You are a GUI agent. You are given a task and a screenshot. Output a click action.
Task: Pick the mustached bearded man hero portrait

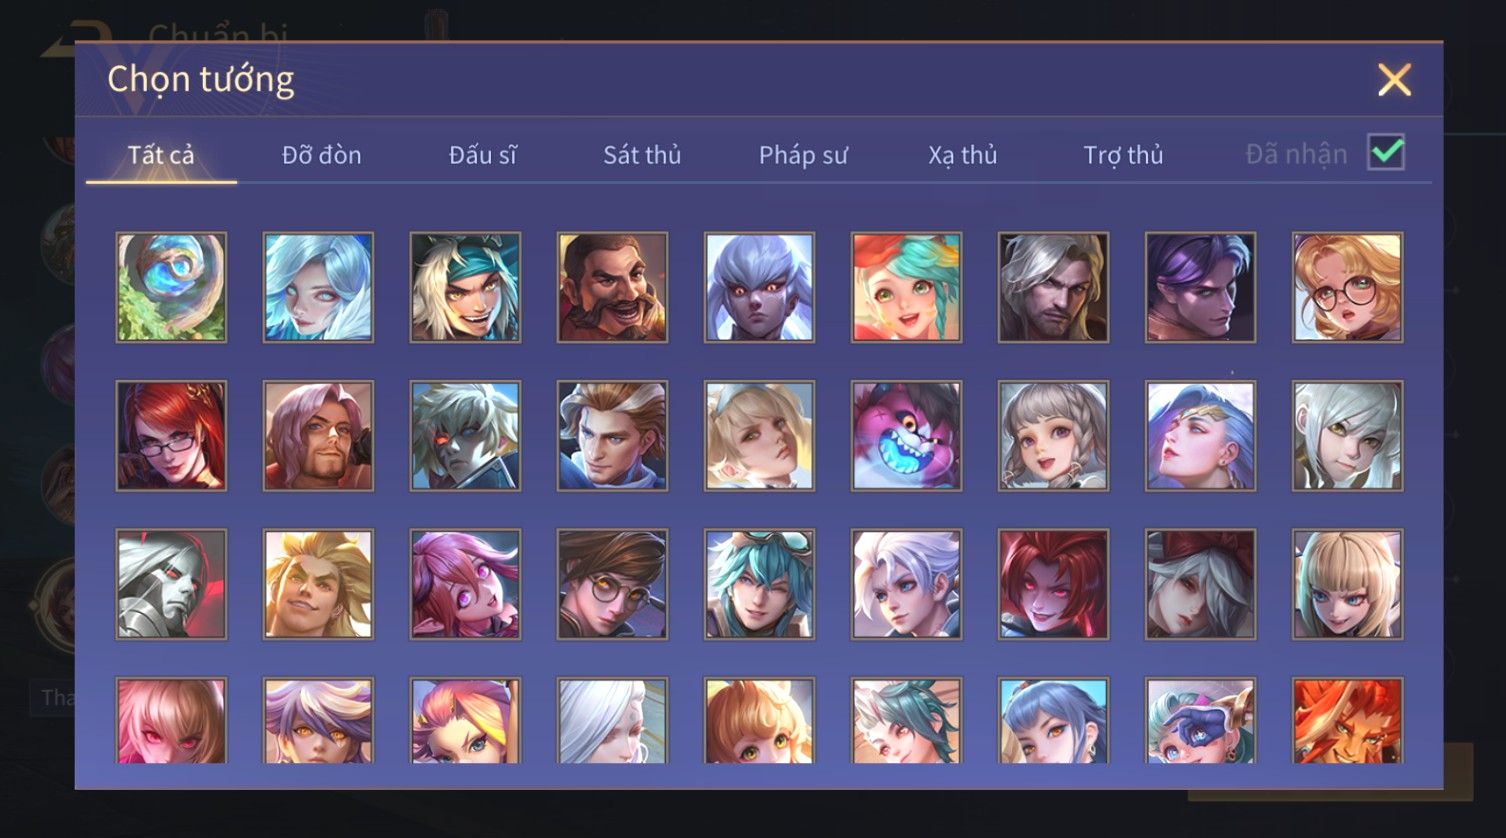click(x=612, y=288)
